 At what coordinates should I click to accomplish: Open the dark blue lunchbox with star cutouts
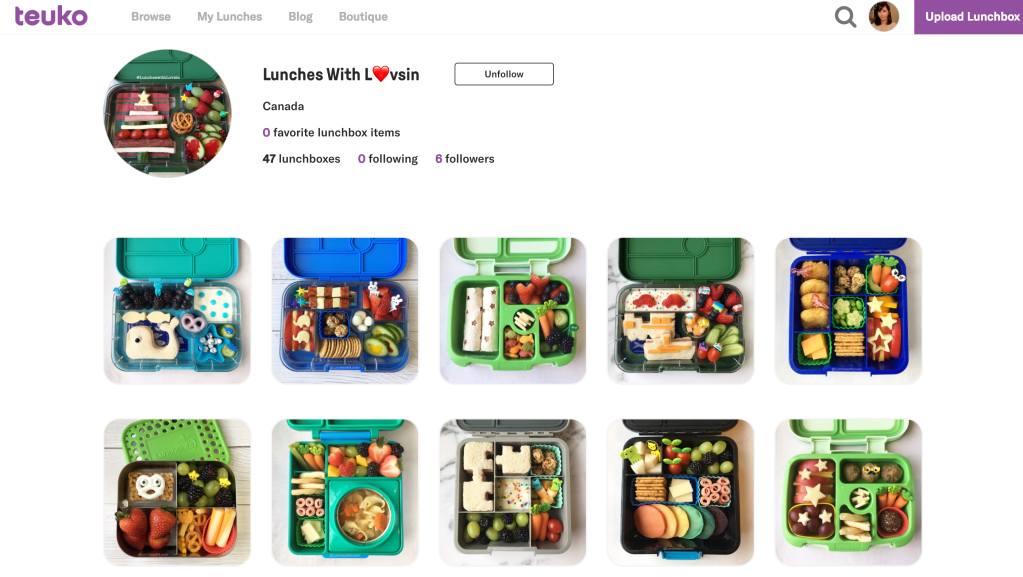point(848,311)
